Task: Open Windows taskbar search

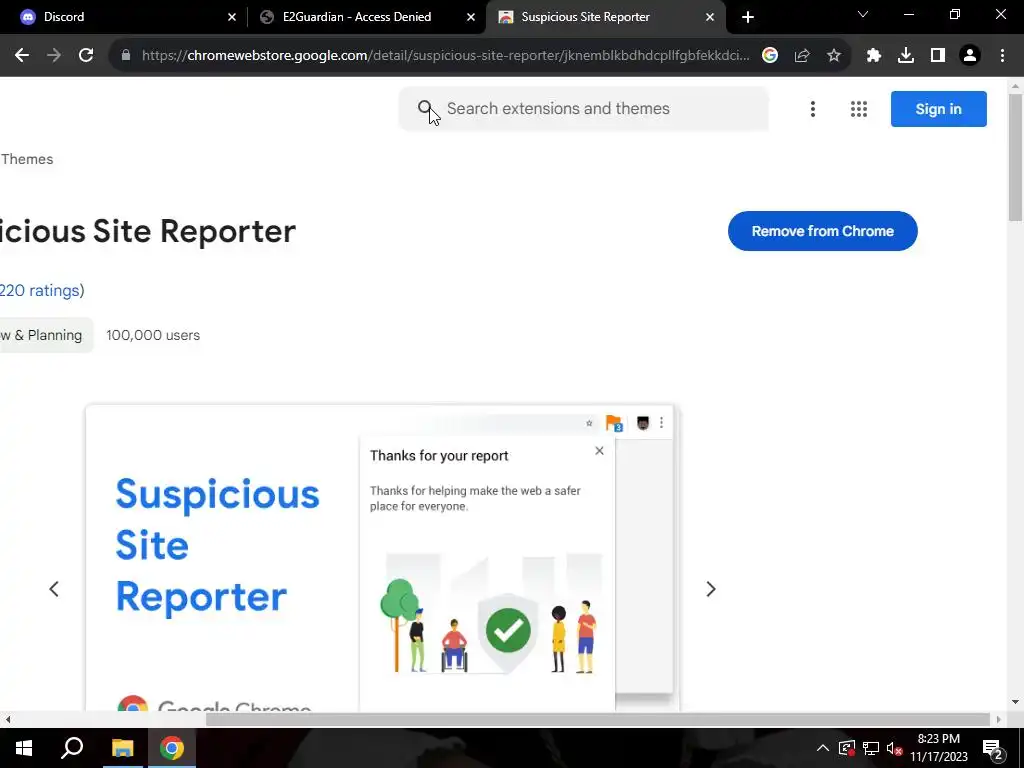Action: click(x=72, y=748)
